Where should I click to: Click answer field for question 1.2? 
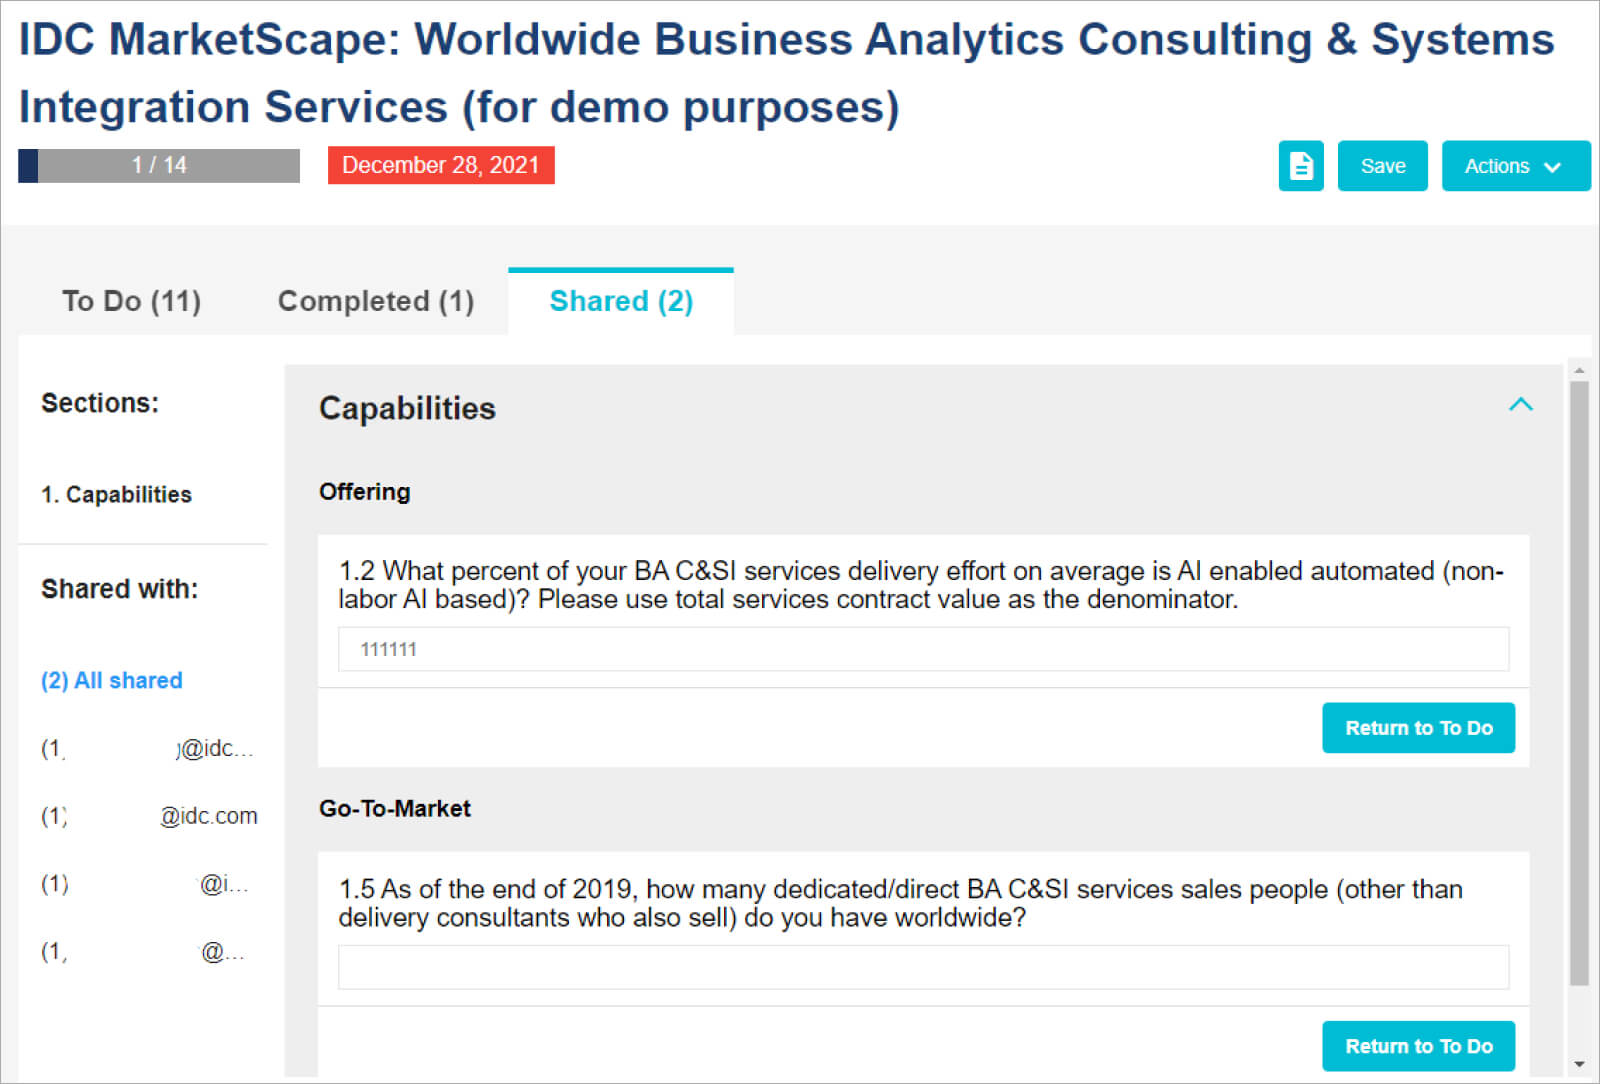point(922,649)
